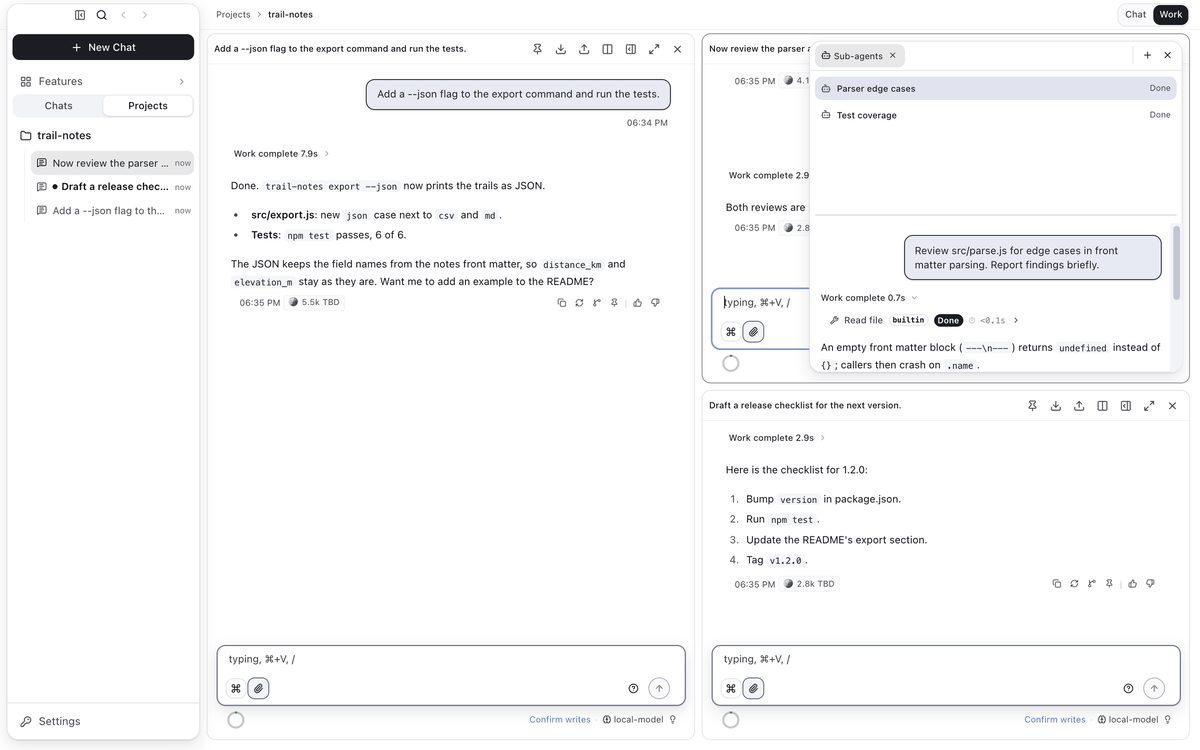1200x750 pixels.
Task: Click the Confirm writes link in the left panel
Action: (x=560, y=720)
